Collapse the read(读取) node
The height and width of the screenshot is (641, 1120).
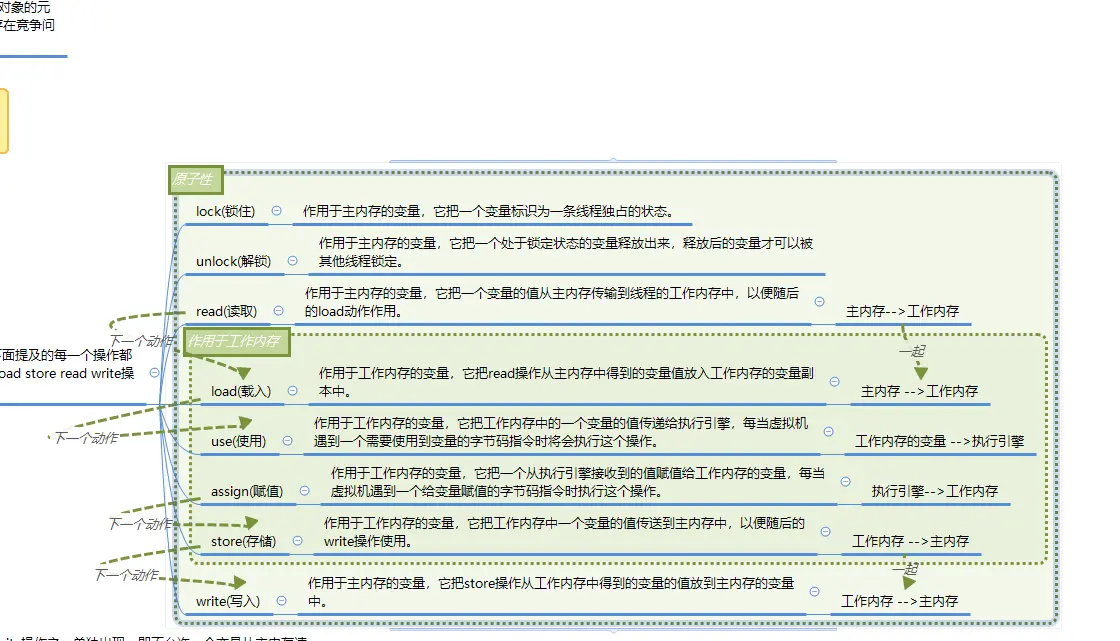pos(279,311)
